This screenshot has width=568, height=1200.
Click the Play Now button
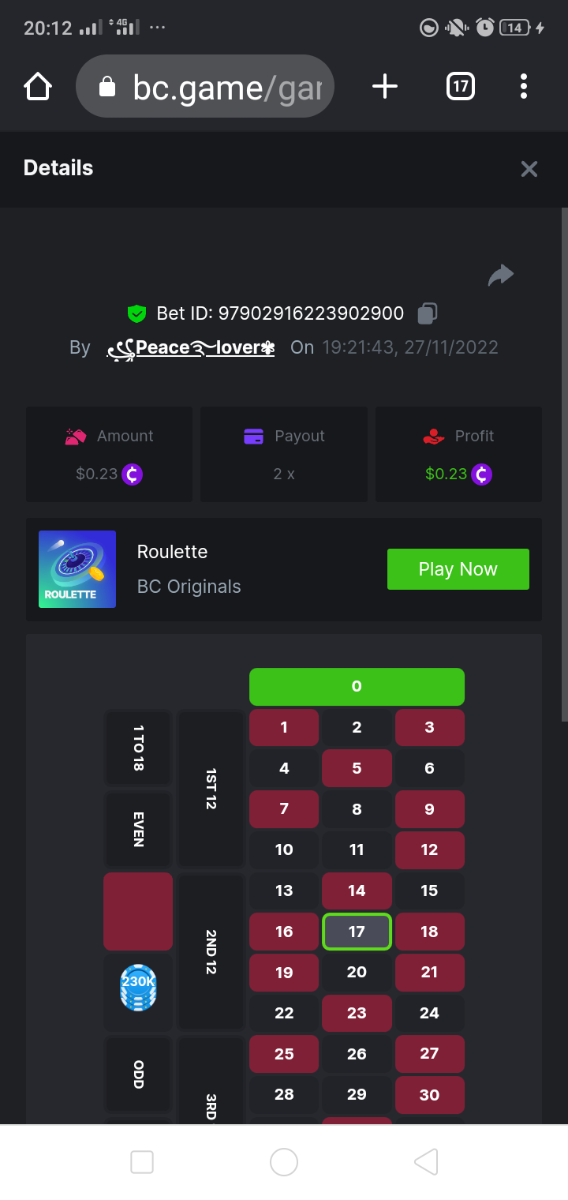pyautogui.click(x=458, y=569)
